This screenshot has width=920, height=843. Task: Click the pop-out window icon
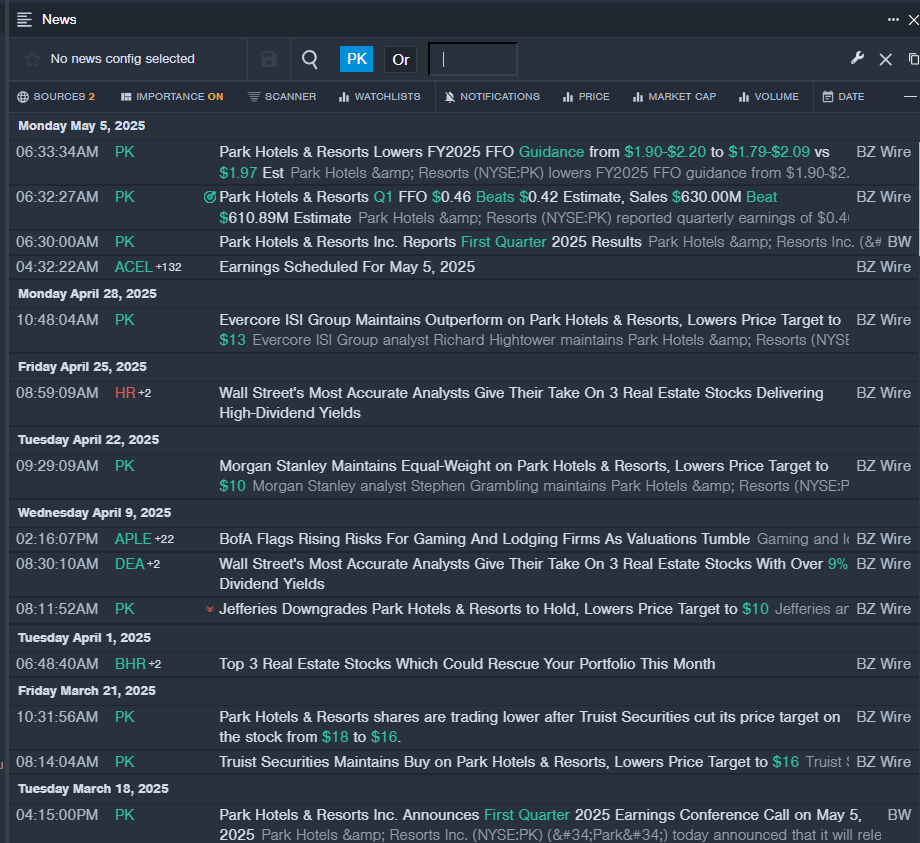(914, 59)
